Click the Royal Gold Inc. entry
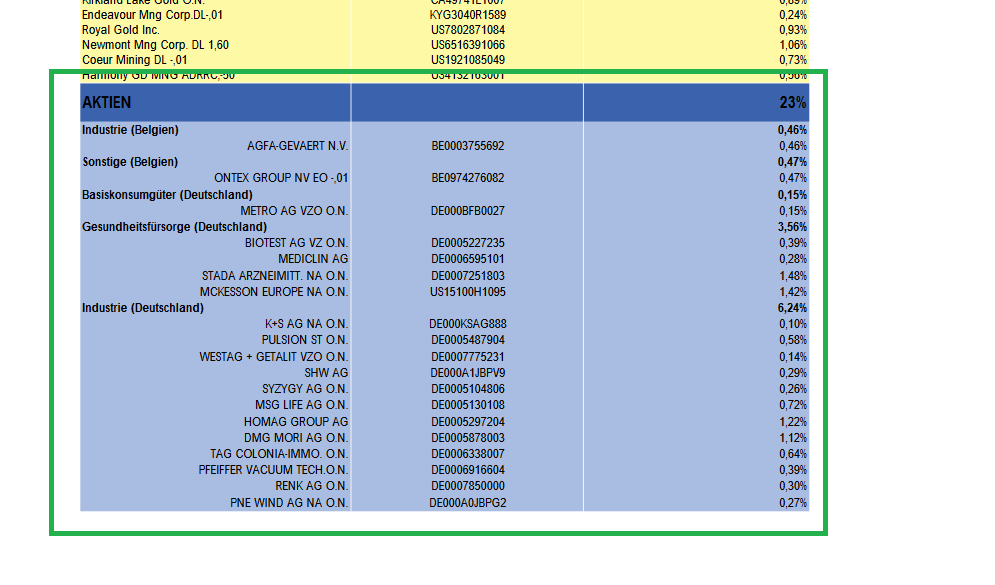 click(x=121, y=30)
